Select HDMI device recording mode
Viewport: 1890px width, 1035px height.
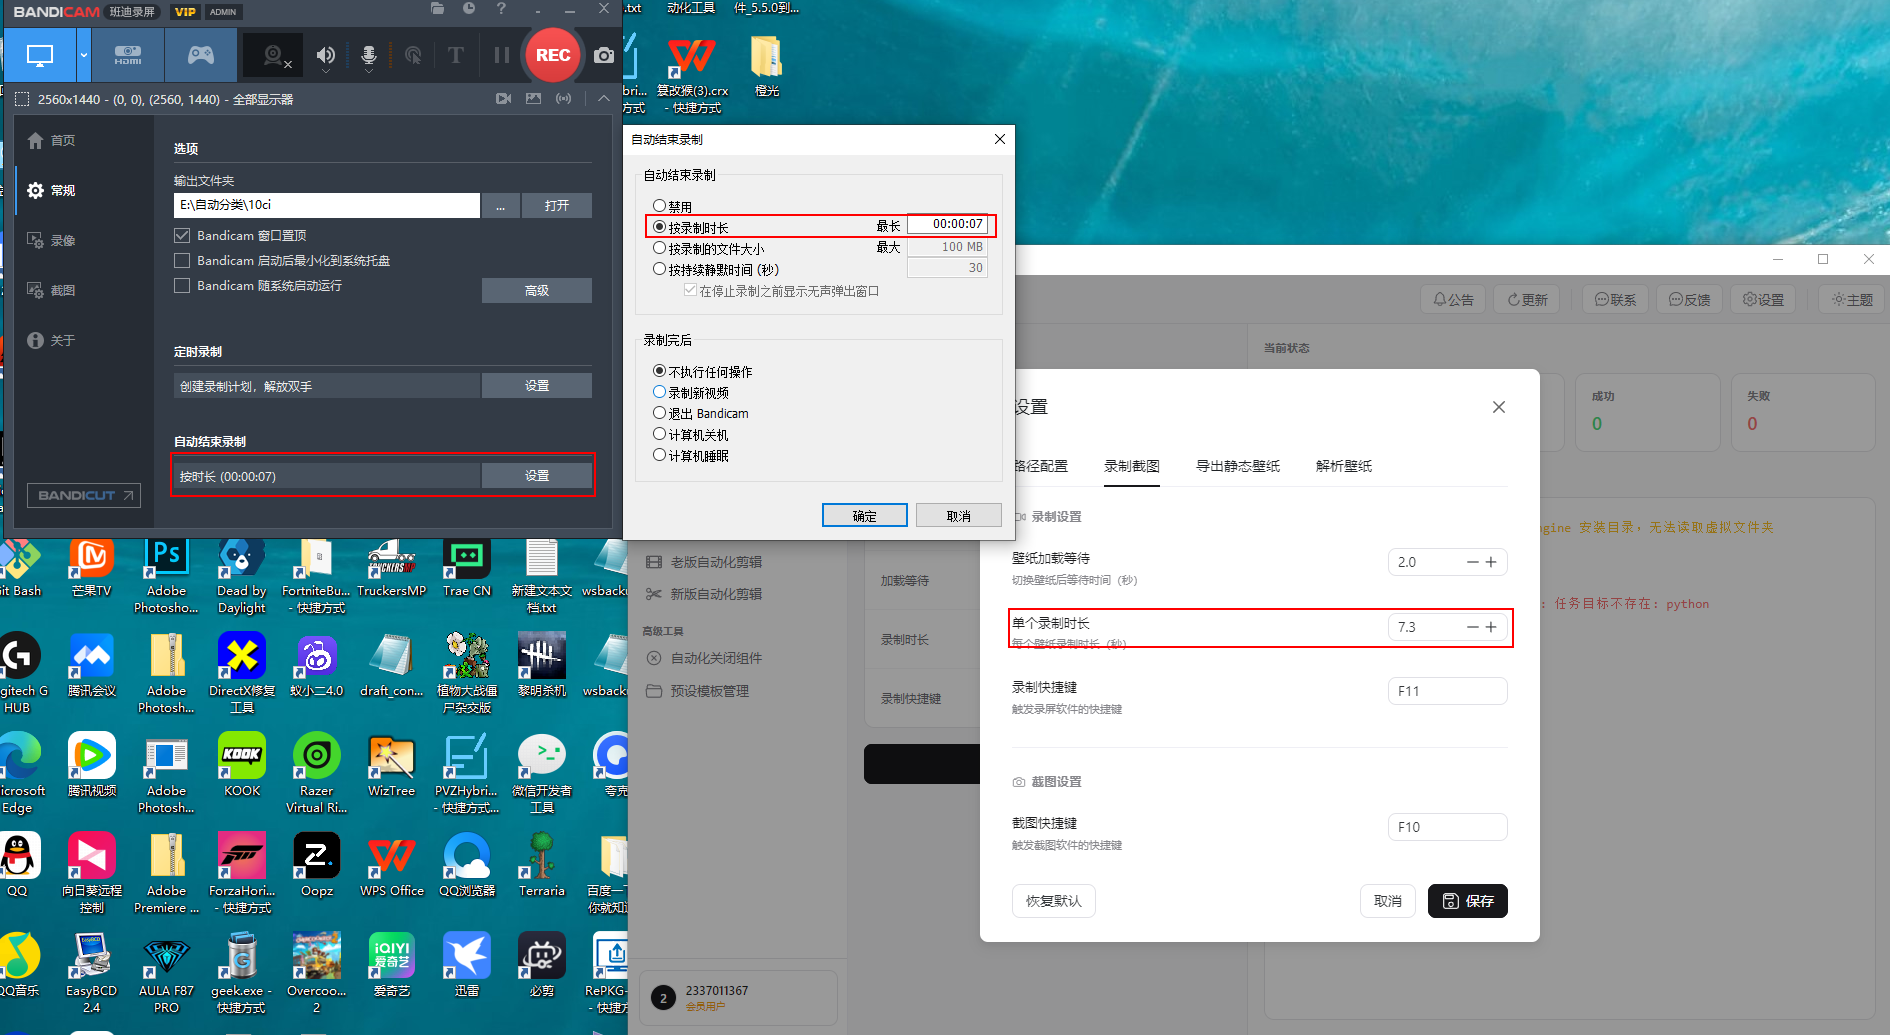[128, 55]
